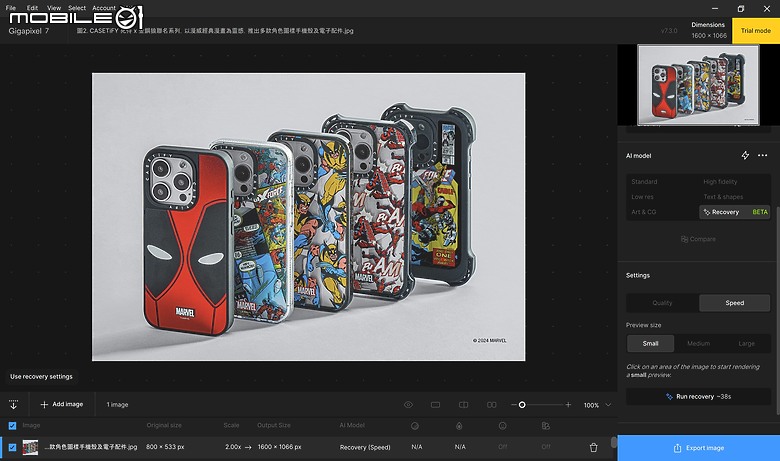Open the 100% zoom level dropdown

point(597,405)
